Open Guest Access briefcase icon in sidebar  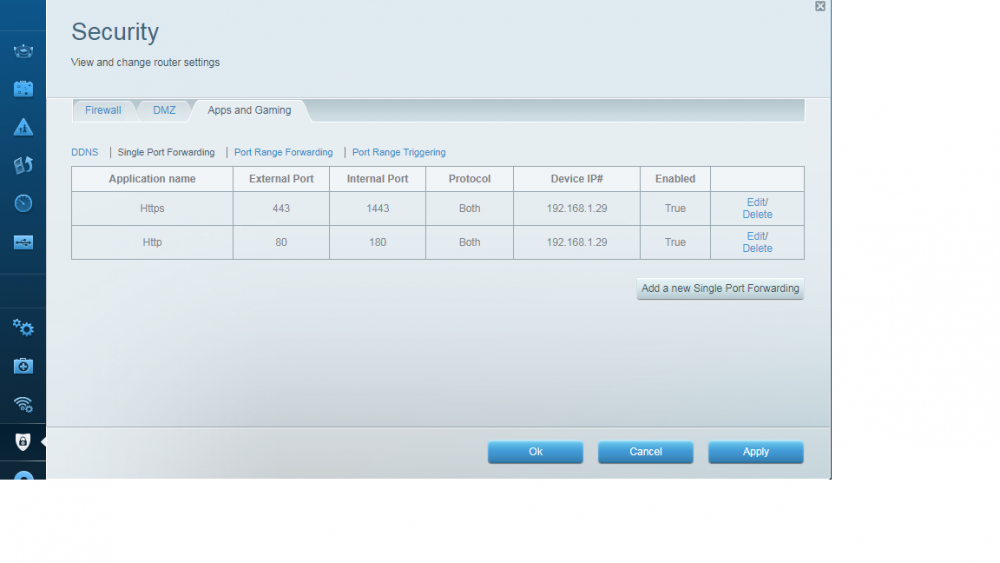(23, 89)
